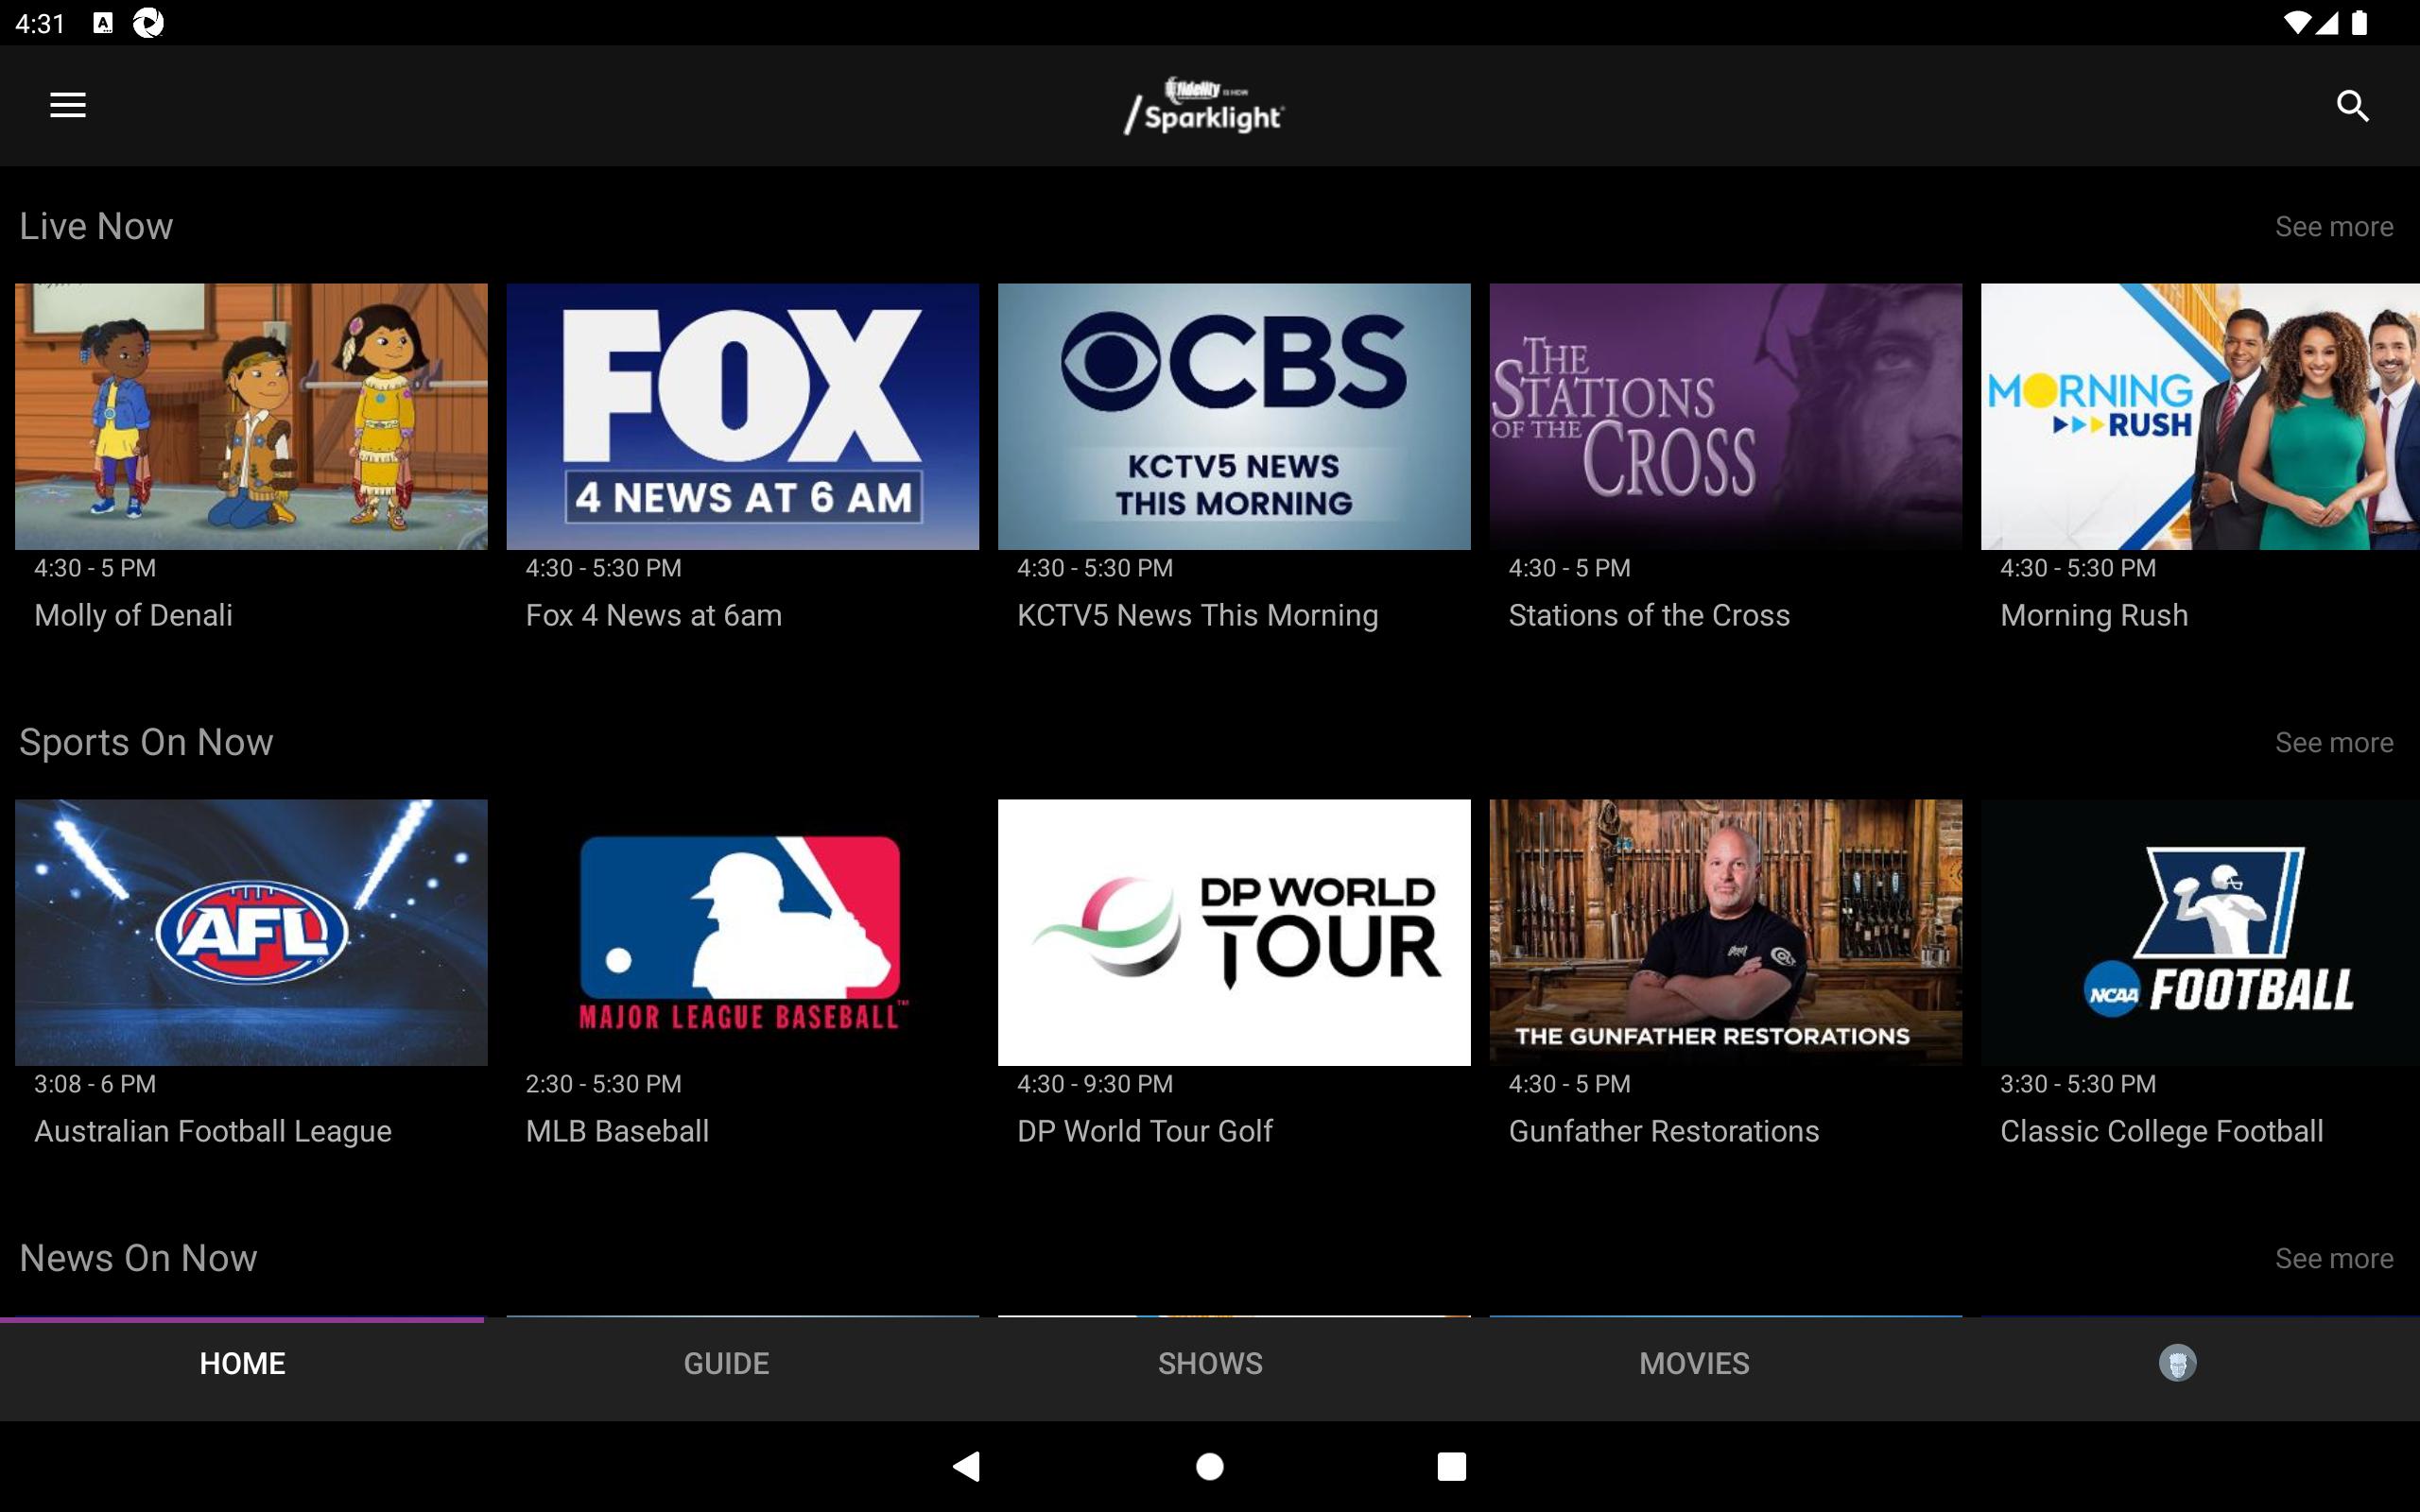Tap the '3:30 - 5:30 PM' time label
Viewport: 2420px width, 1512px height.
click(2078, 1084)
